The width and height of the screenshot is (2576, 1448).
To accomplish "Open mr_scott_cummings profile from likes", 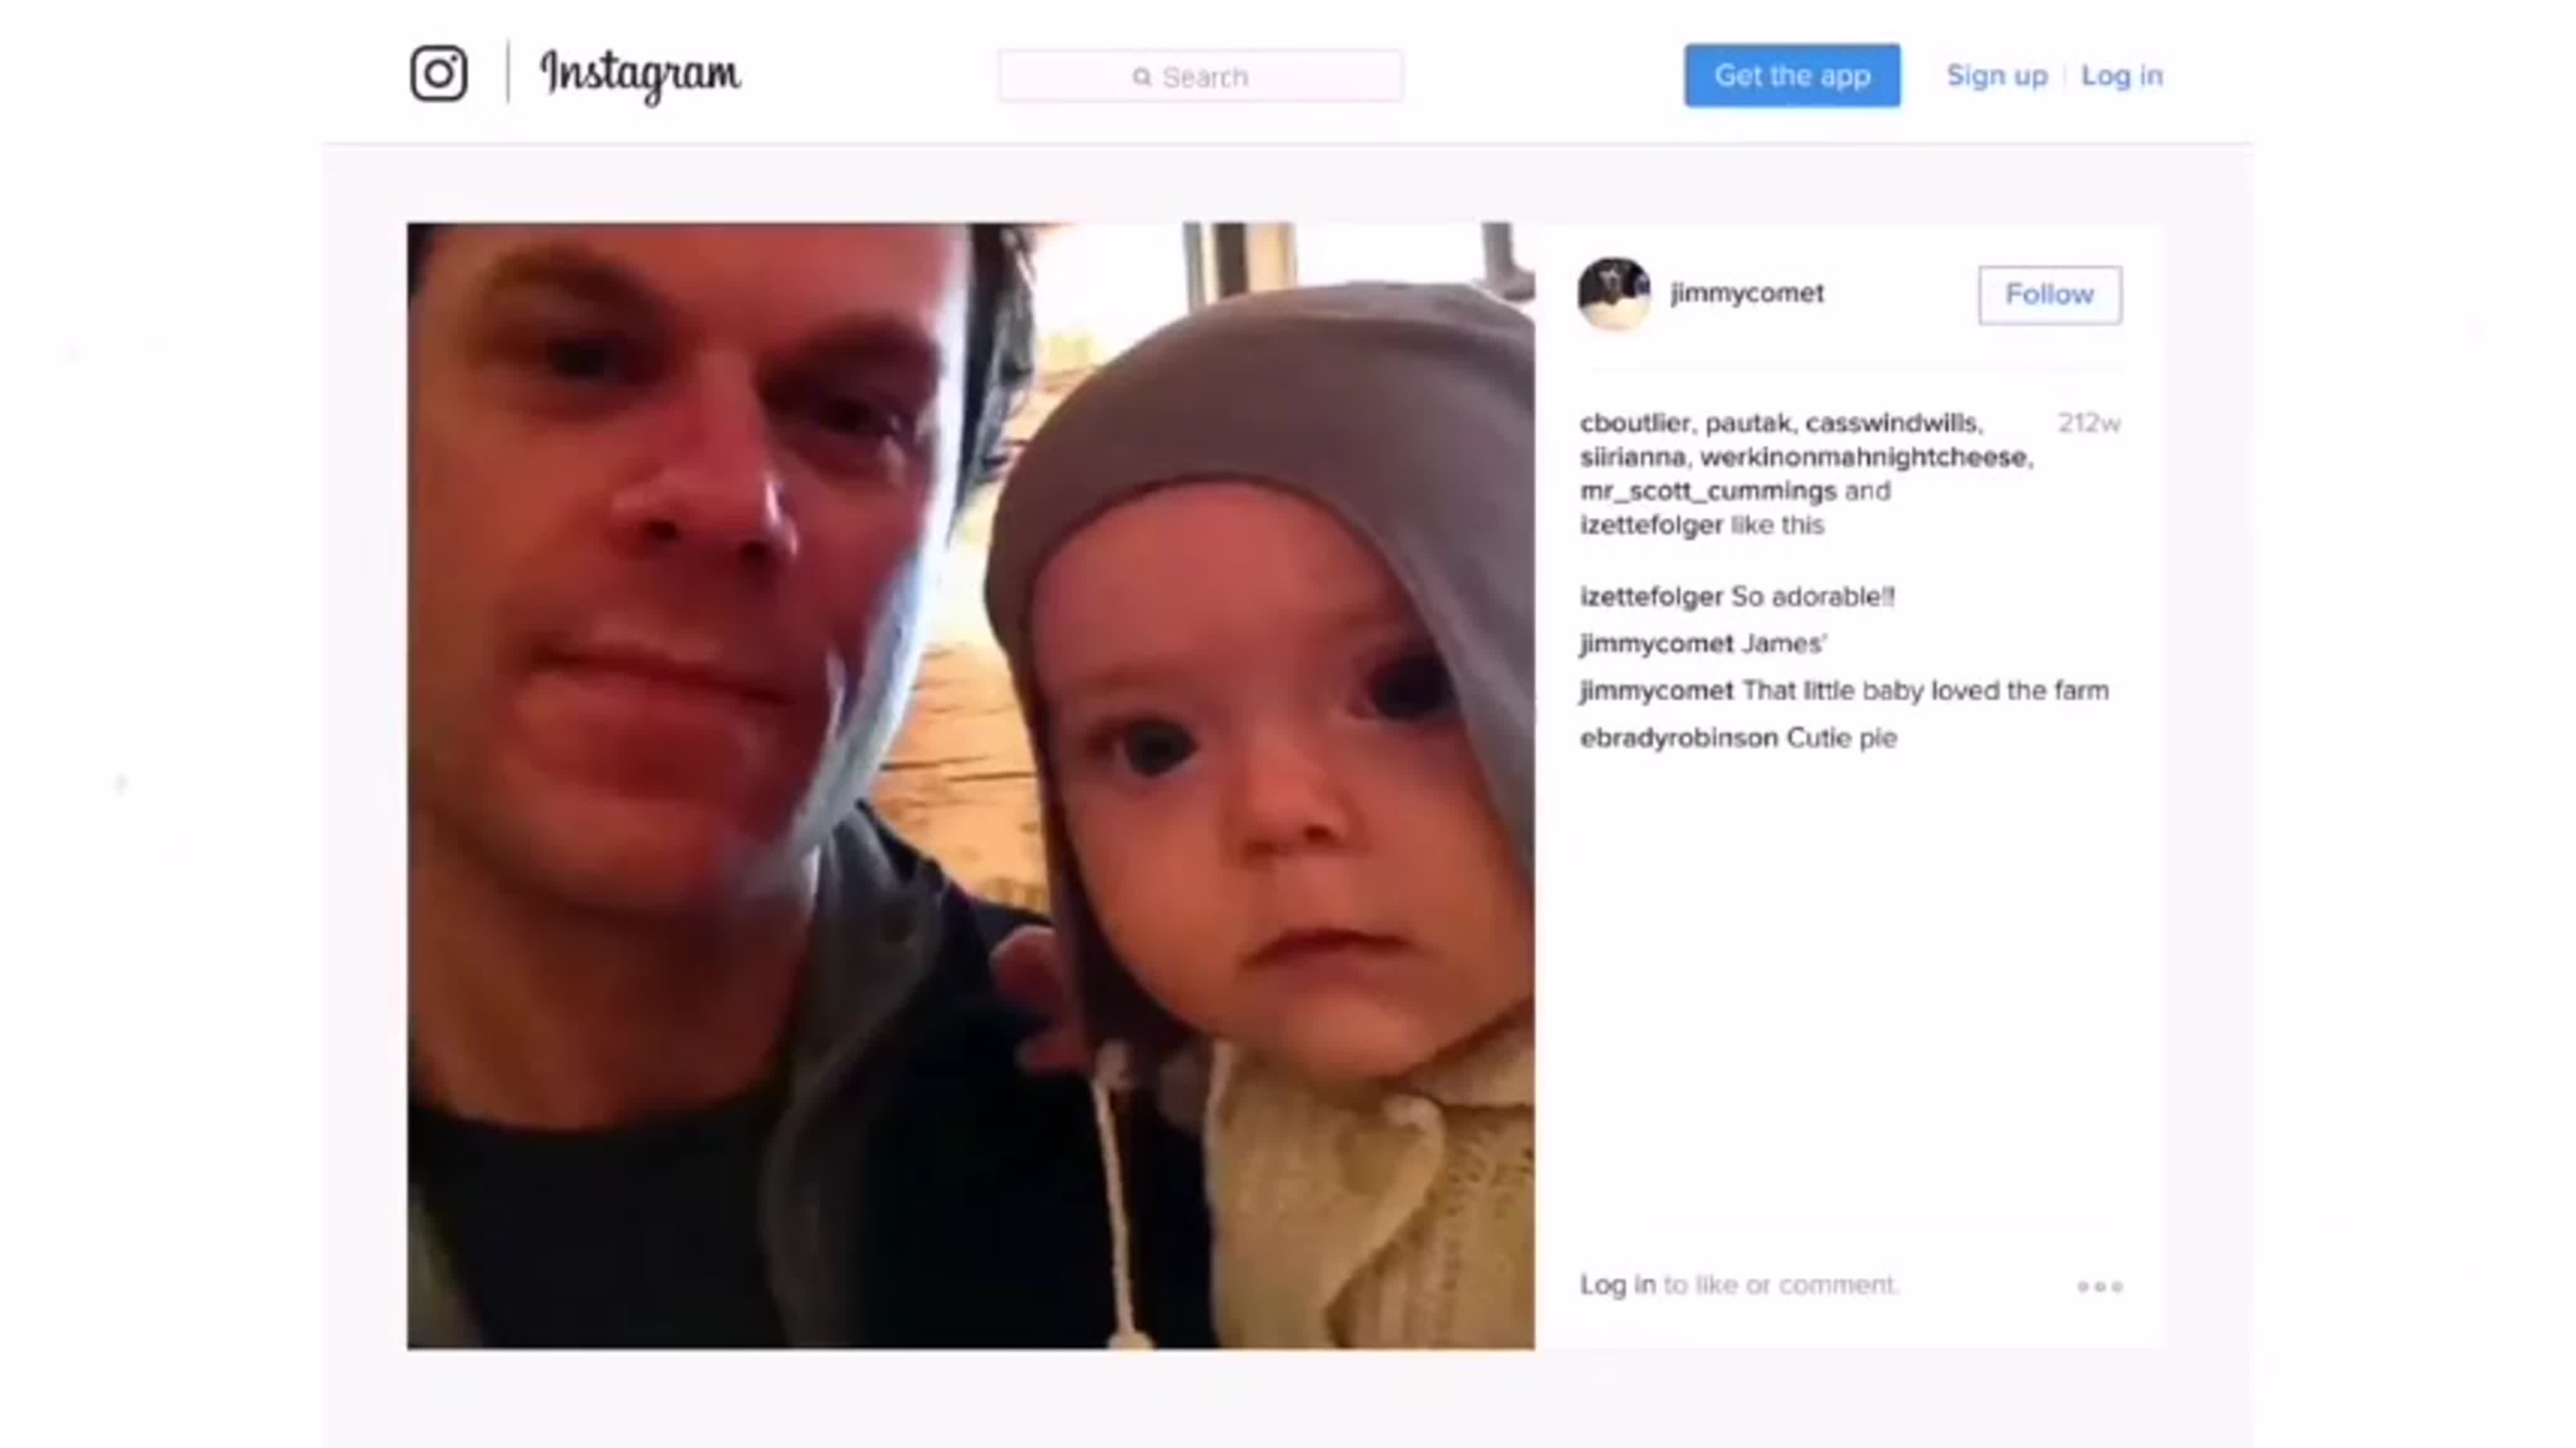I will click(x=1708, y=491).
